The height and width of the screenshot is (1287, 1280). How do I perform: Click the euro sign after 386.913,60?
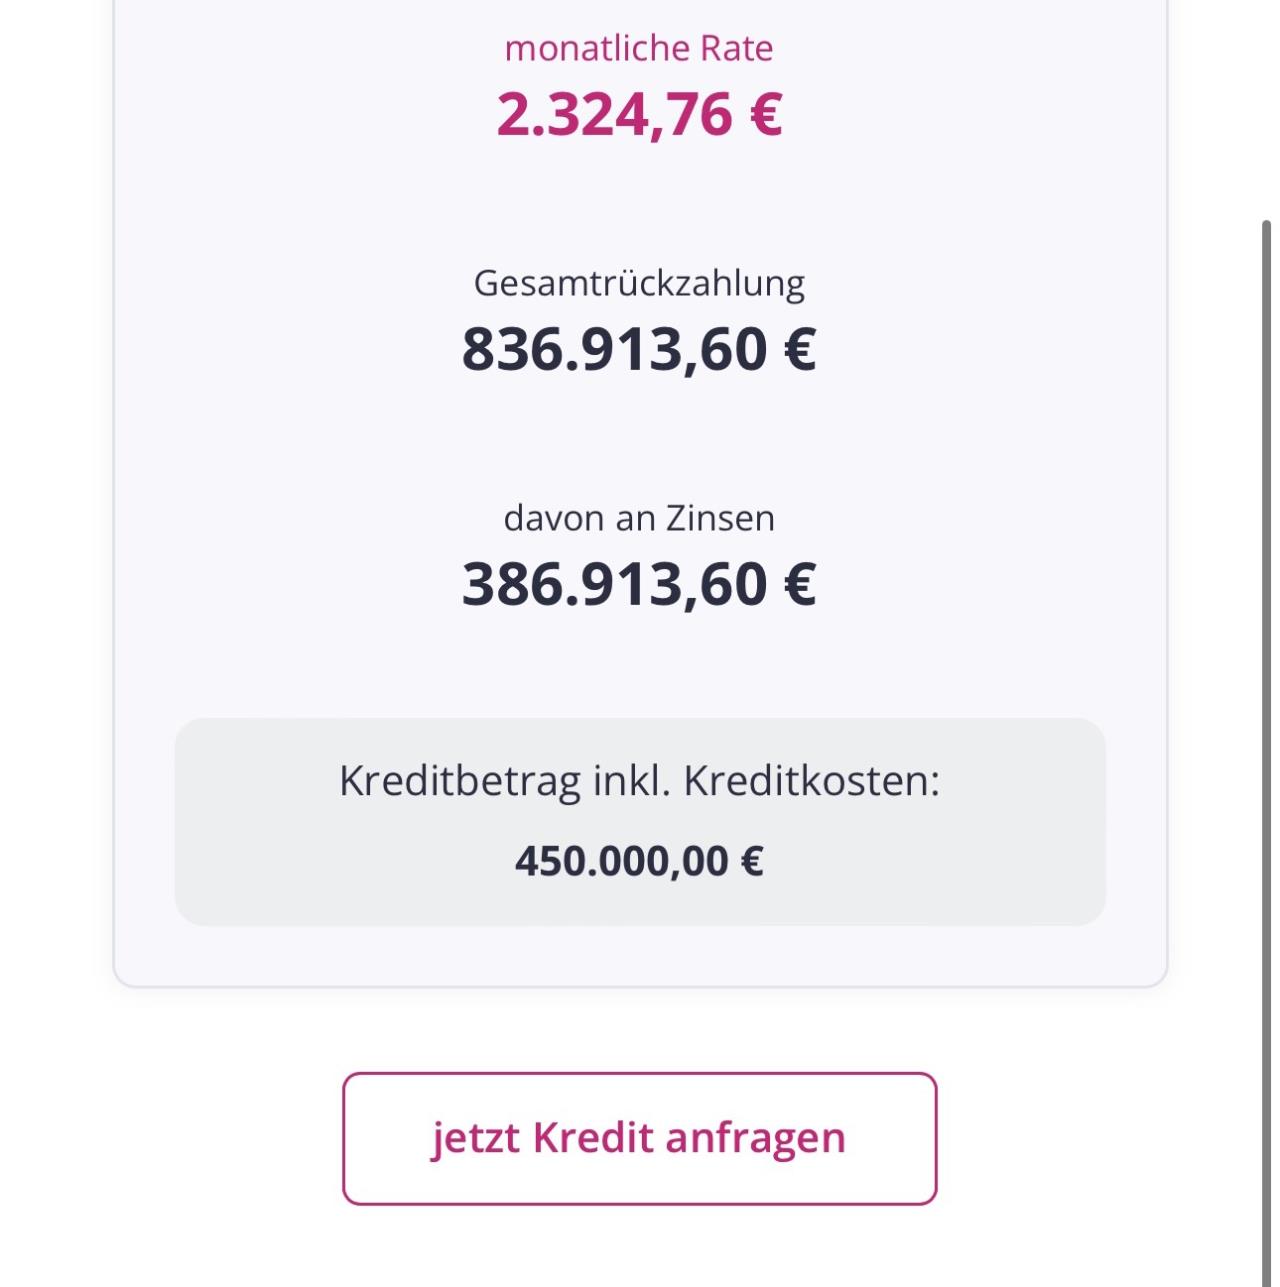800,584
